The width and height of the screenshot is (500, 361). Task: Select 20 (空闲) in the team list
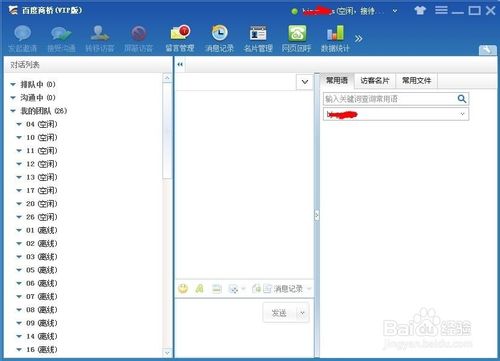click(42, 204)
